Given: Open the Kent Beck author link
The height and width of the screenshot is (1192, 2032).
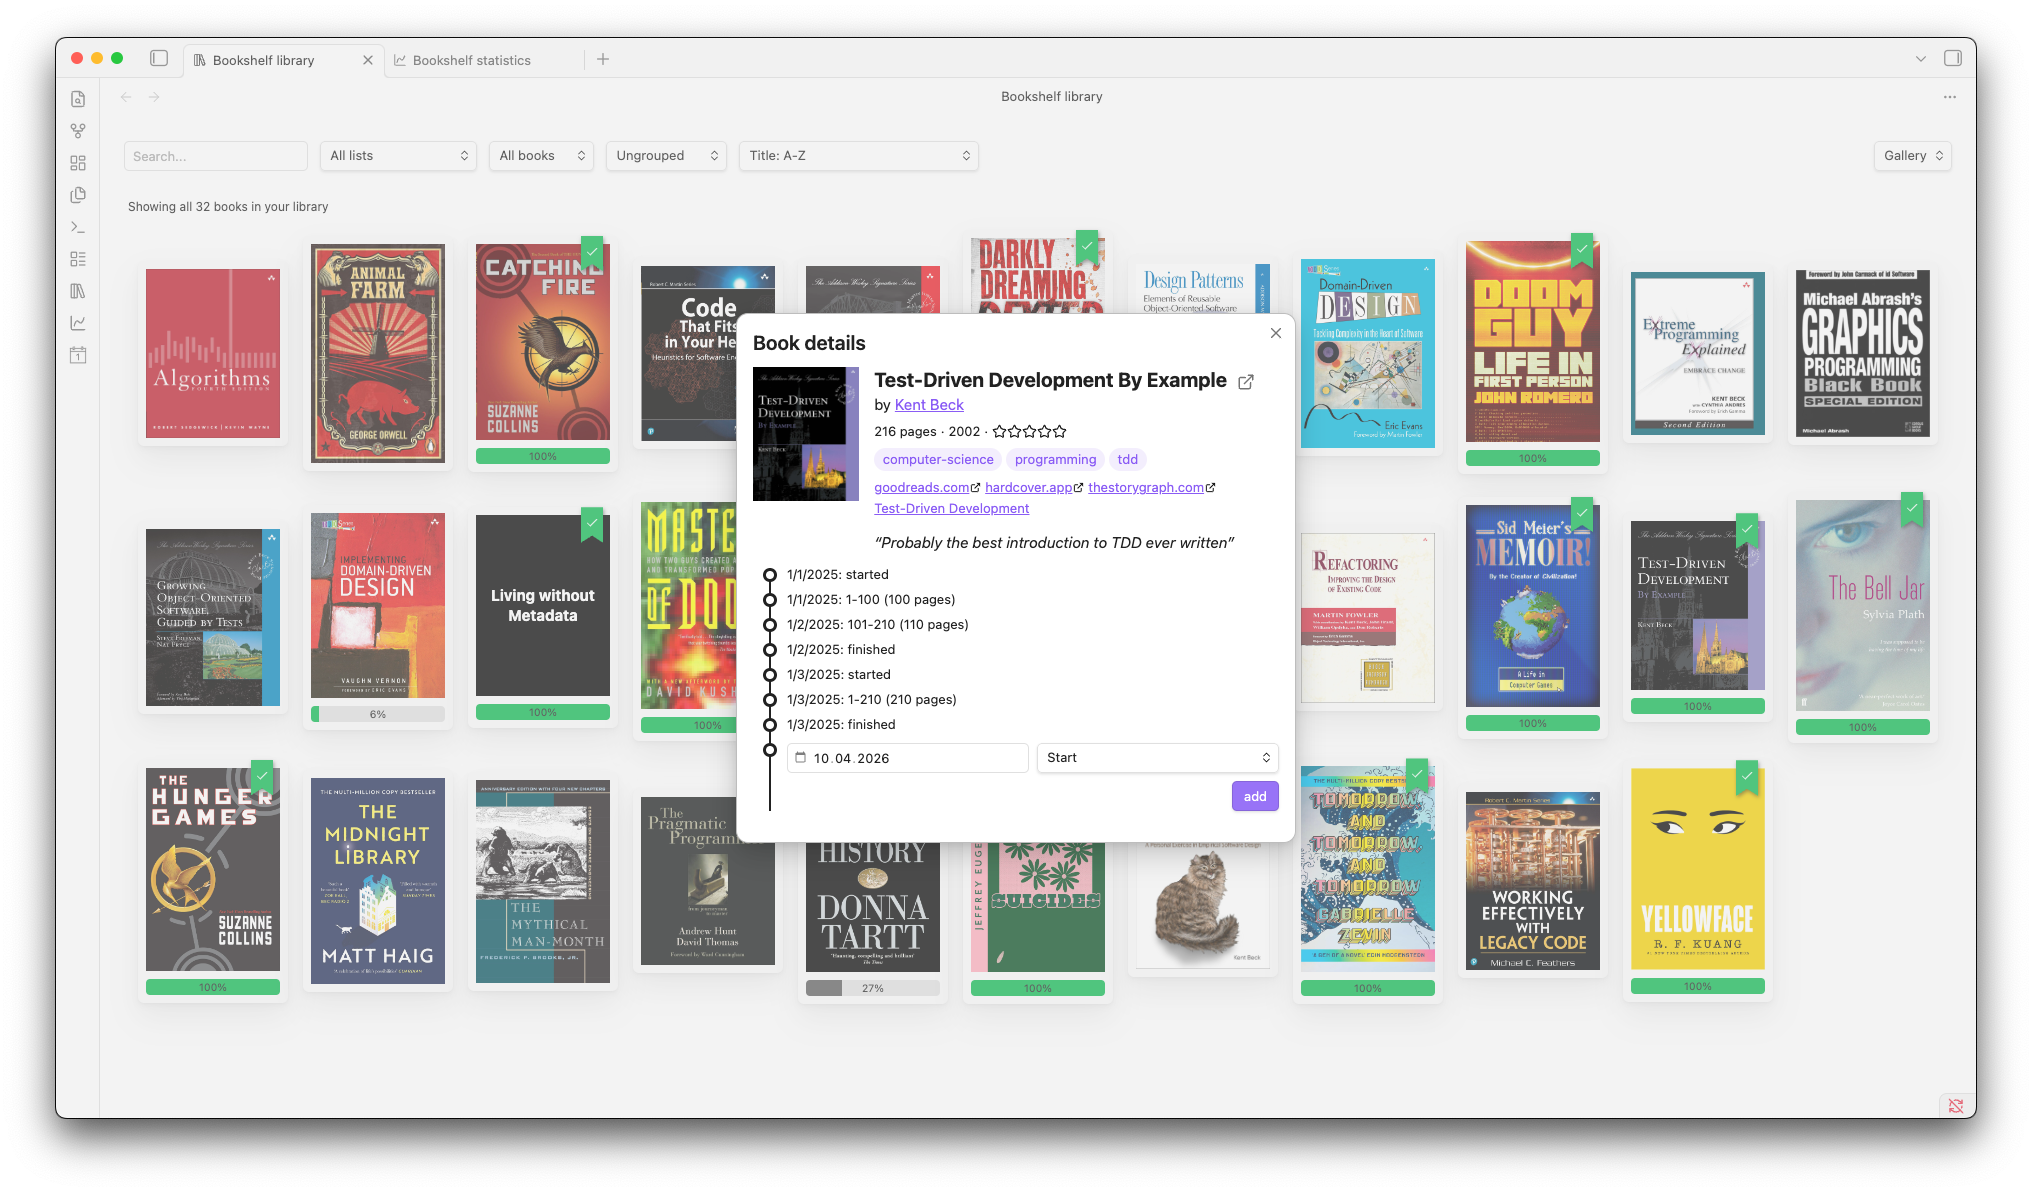Looking at the screenshot, I should coord(929,405).
